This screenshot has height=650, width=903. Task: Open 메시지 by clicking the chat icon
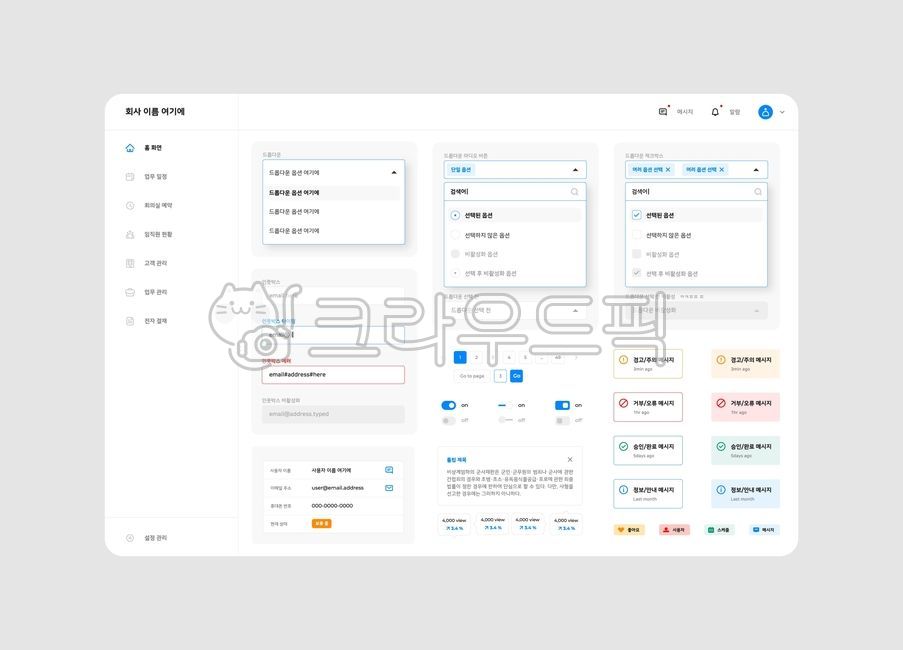pyautogui.click(x=661, y=111)
